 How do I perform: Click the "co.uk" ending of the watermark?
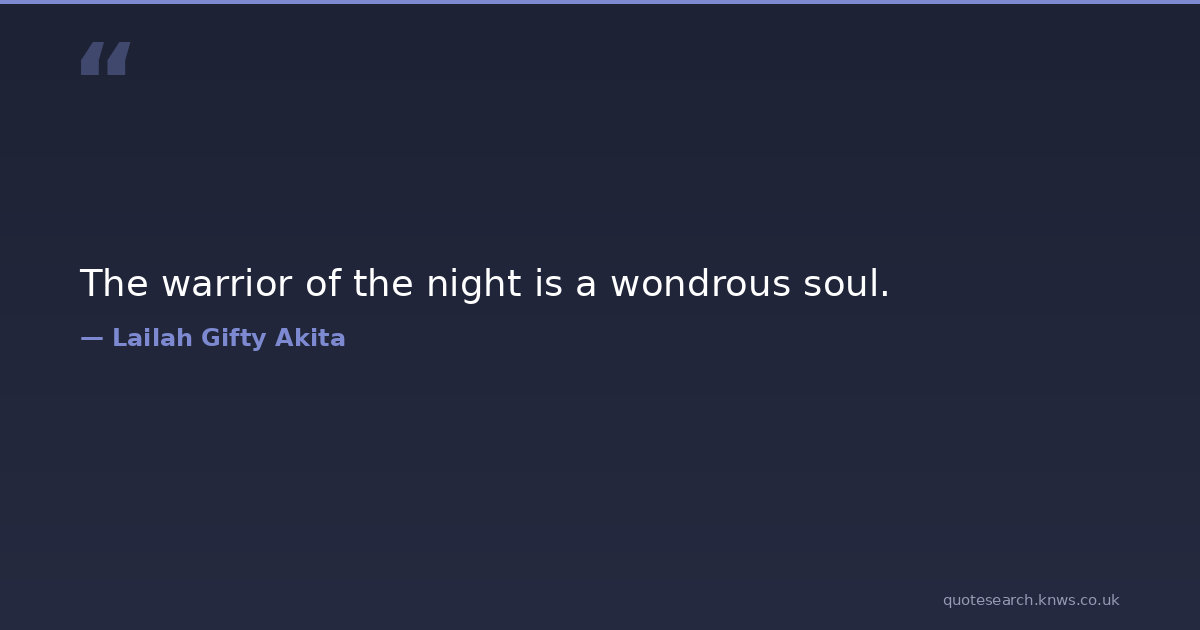tap(1099, 600)
